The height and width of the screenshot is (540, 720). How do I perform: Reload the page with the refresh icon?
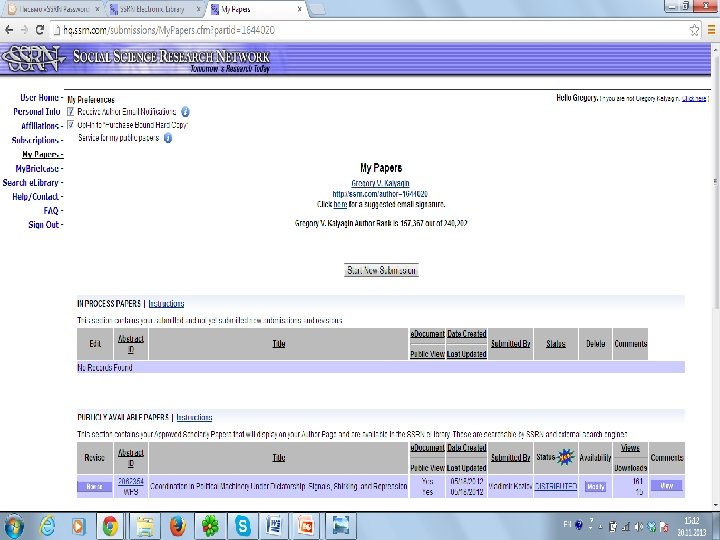pyautogui.click(x=40, y=30)
